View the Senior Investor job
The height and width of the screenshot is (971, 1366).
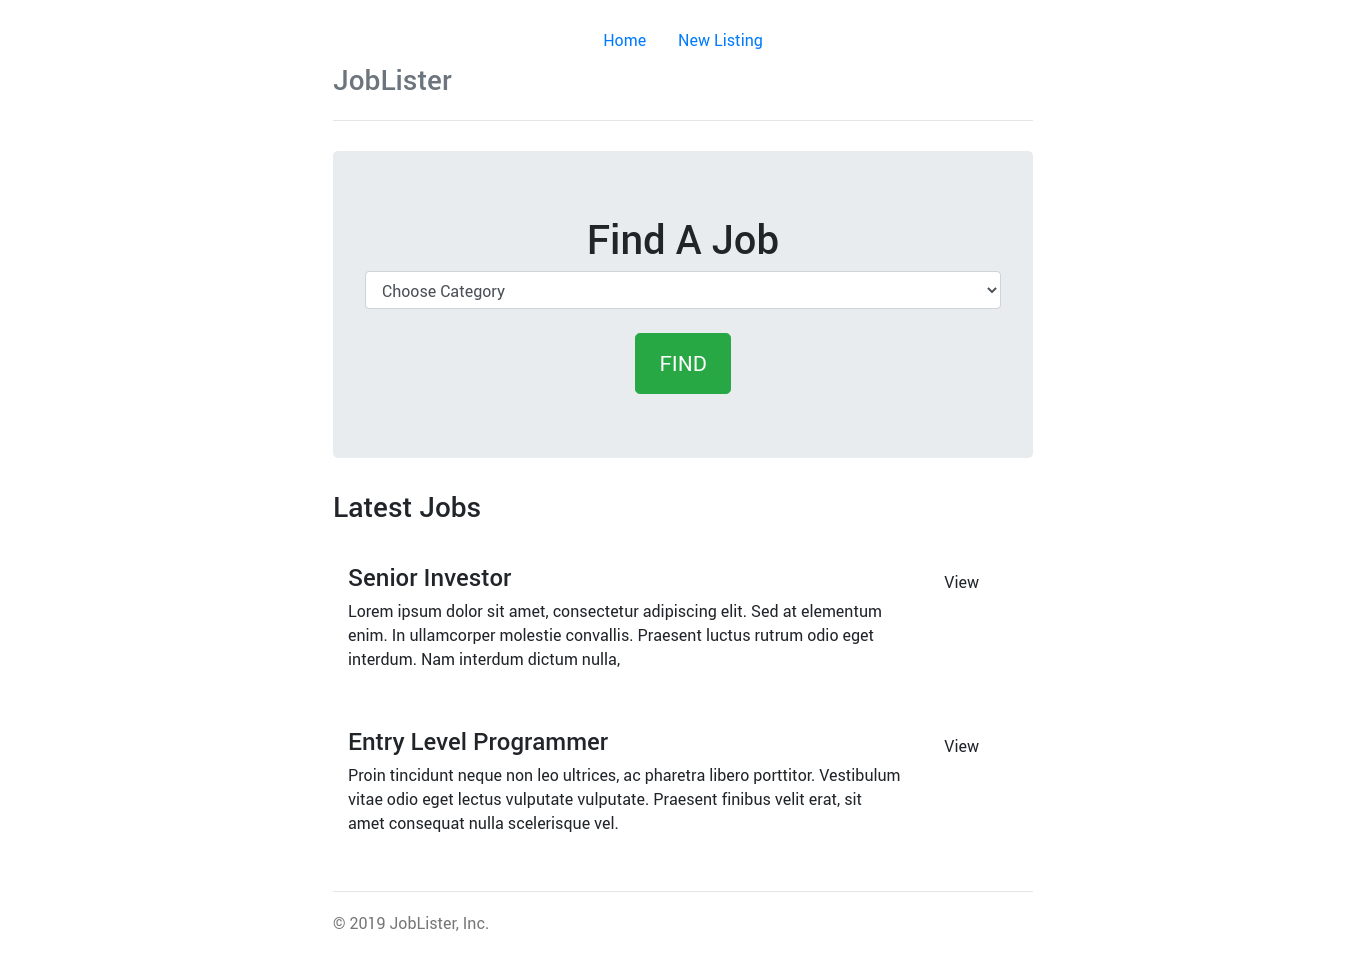coord(961,582)
